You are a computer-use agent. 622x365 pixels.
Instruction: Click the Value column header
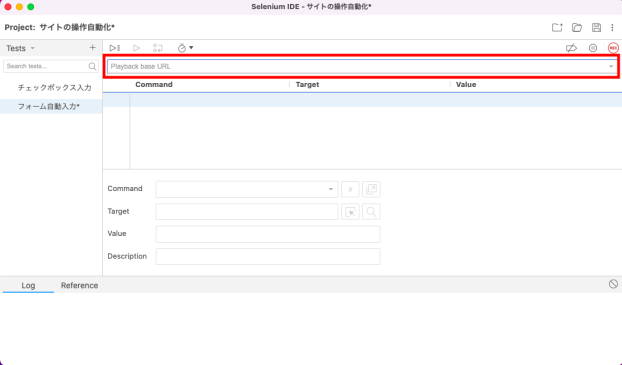pos(466,85)
